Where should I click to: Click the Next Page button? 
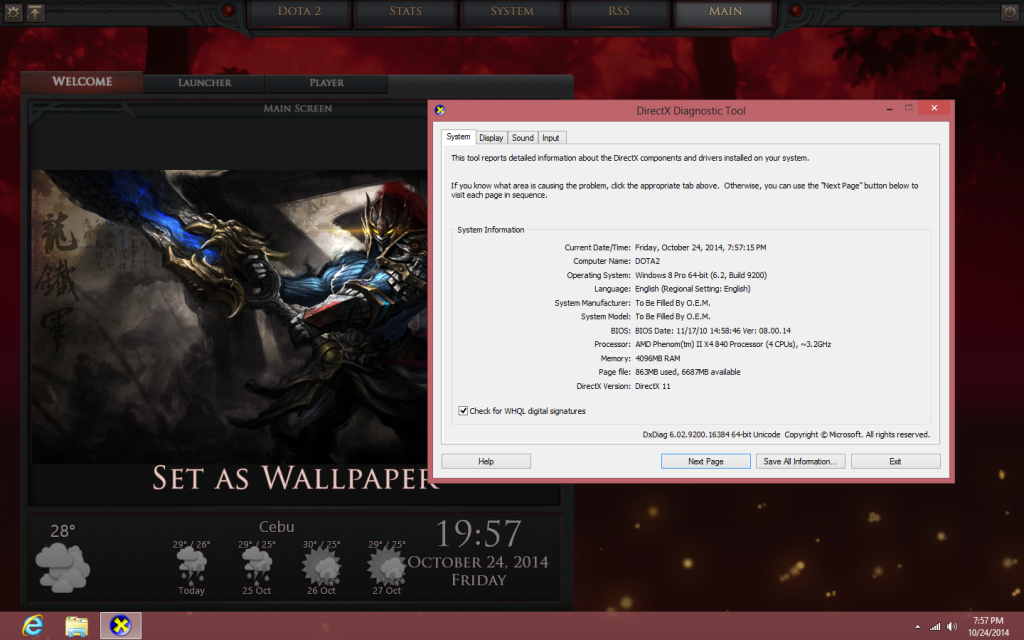point(705,461)
